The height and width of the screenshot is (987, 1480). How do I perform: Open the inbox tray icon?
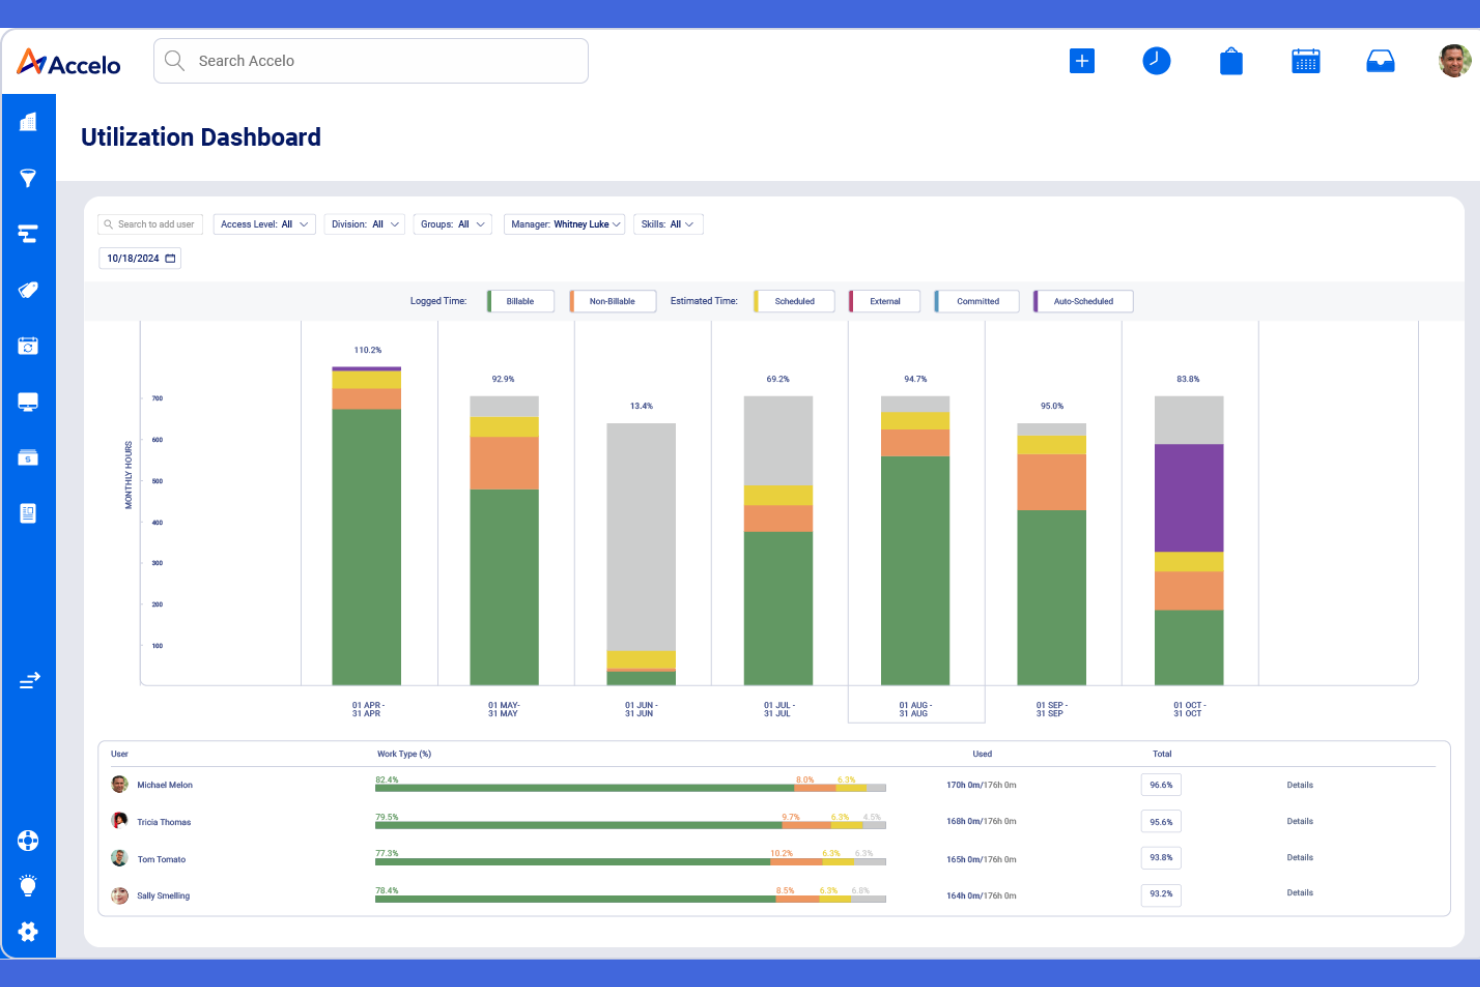point(1380,61)
